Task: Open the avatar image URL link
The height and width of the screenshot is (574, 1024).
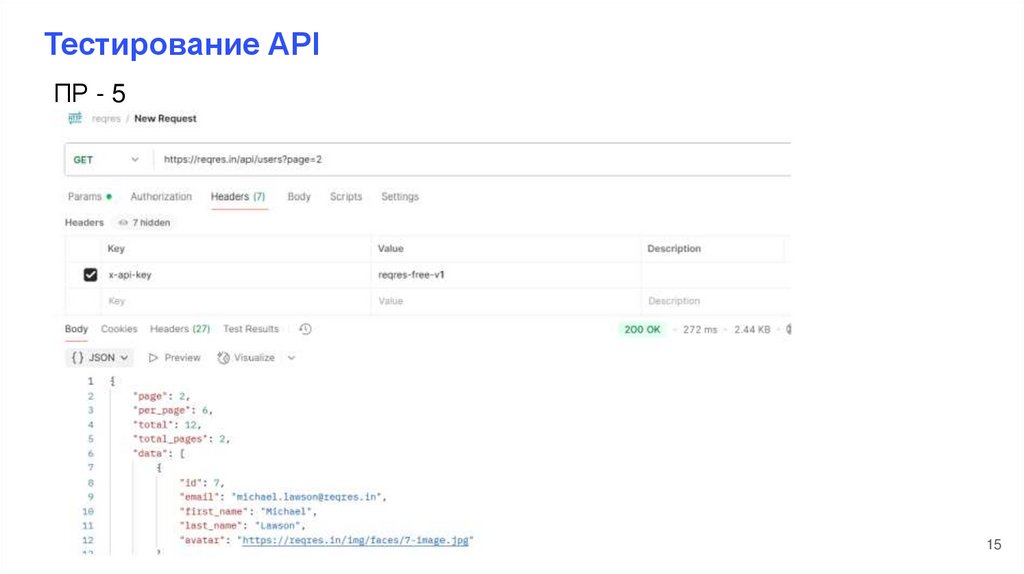Action: click(354, 541)
